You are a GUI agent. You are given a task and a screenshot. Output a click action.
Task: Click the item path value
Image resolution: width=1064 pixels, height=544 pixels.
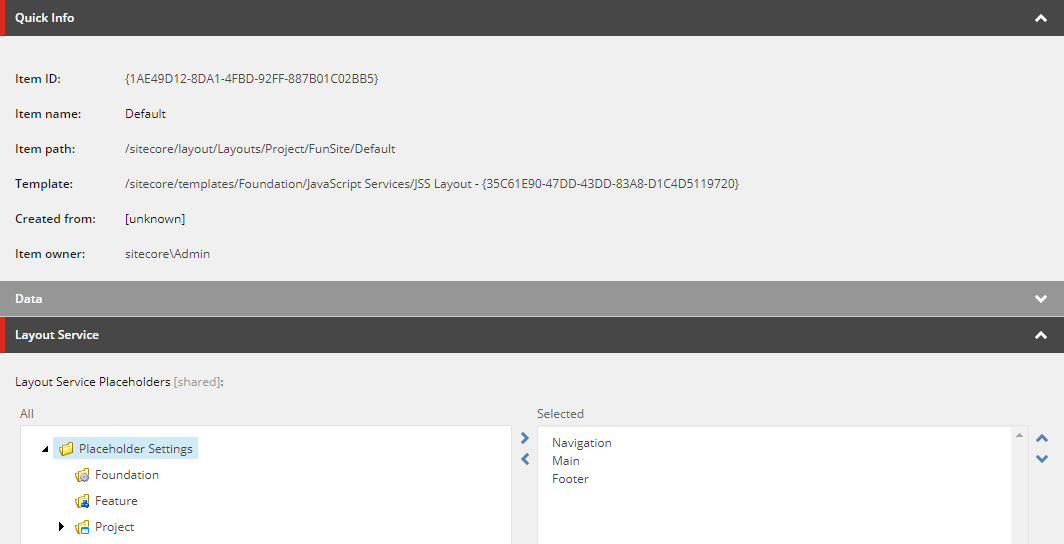pos(260,149)
